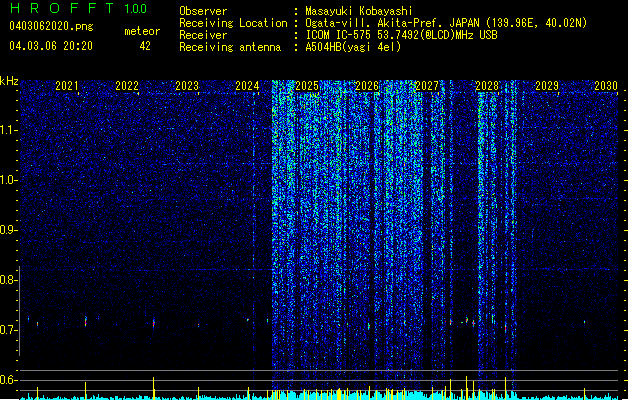Click the 2026 time marker

point(367,86)
